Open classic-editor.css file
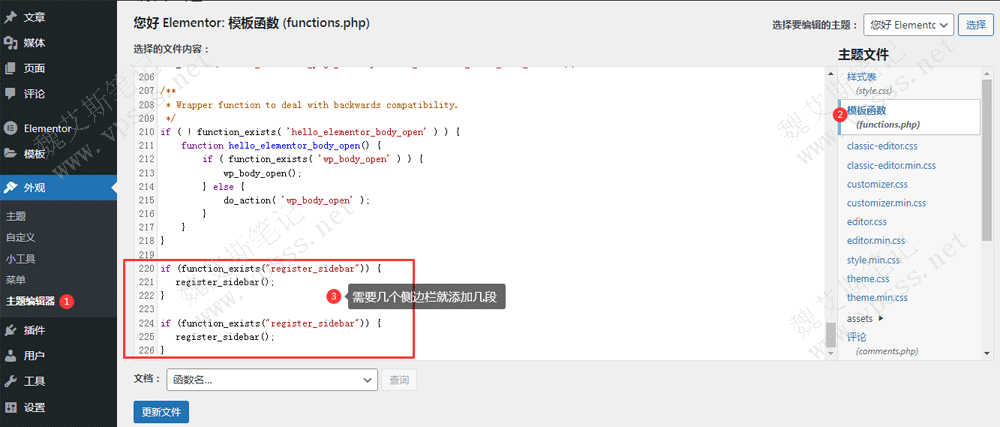The image size is (1000, 427). point(882,146)
